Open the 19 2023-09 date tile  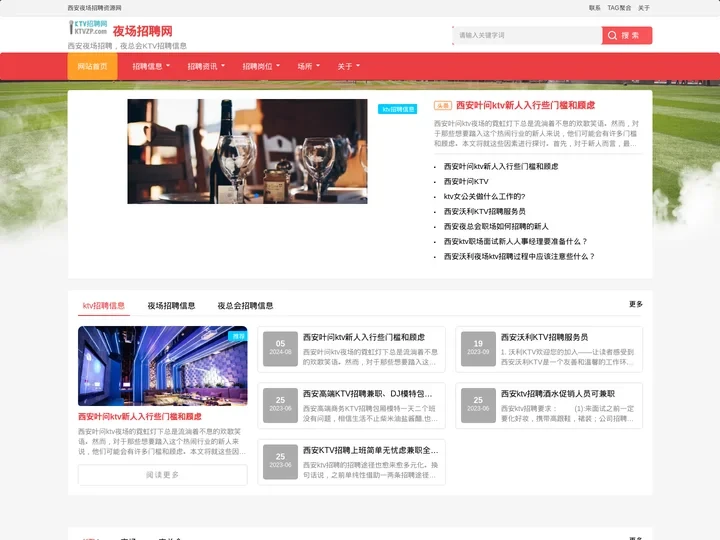tap(478, 349)
